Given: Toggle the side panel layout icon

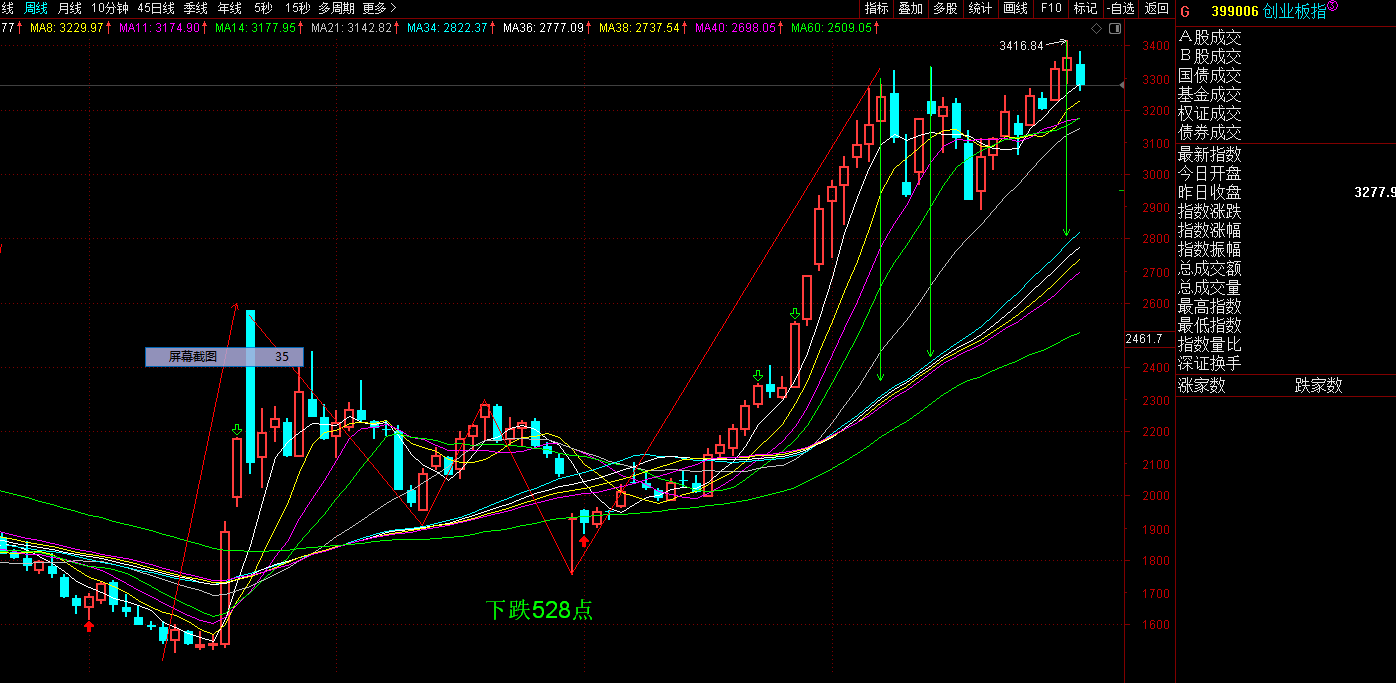Looking at the screenshot, I should [x=1114, y=29].
